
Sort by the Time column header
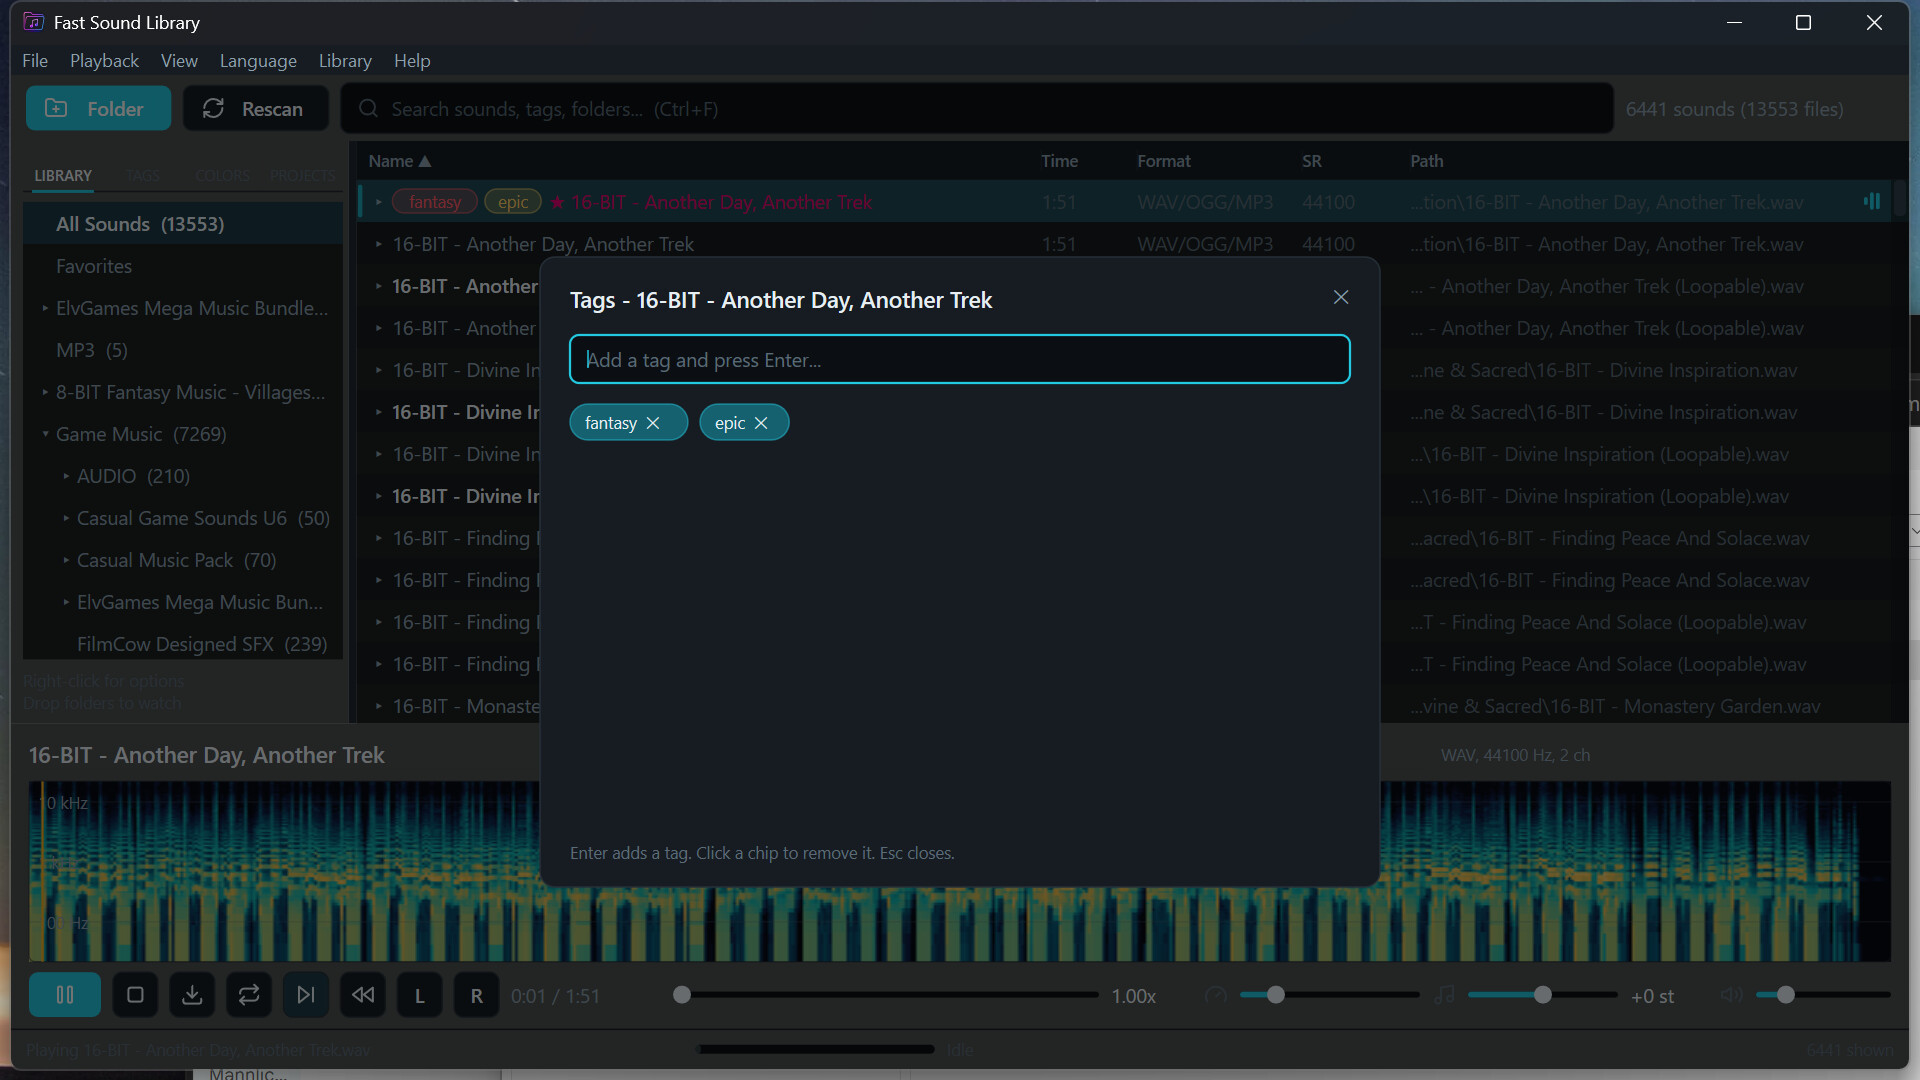click(1059, 161)
